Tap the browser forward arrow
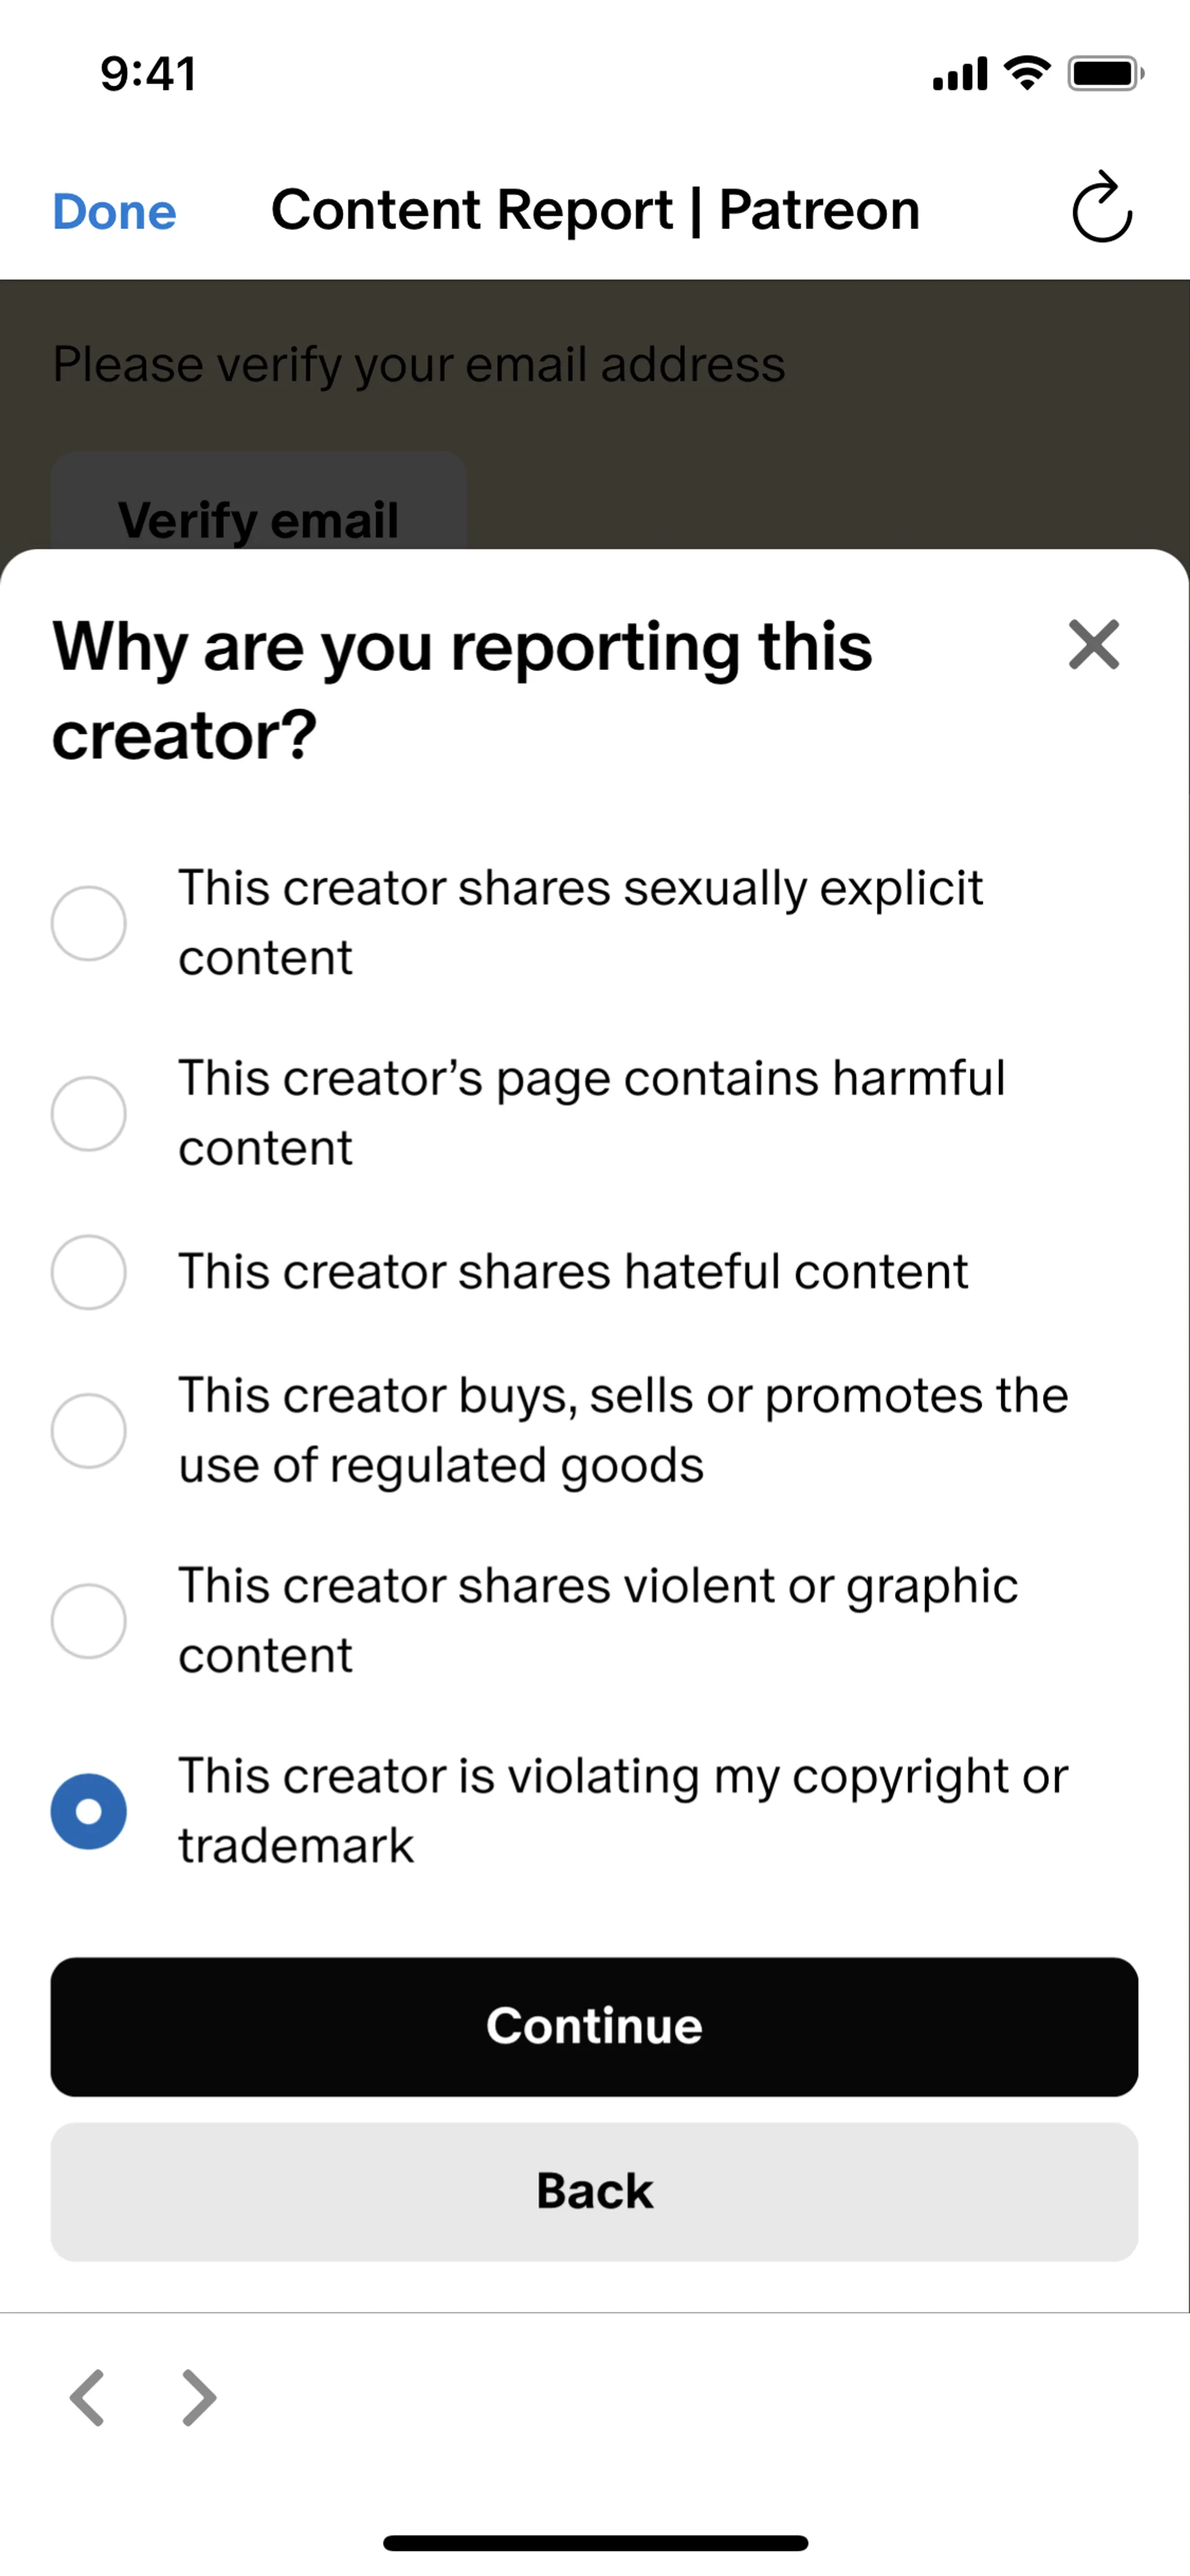 point(199,2397)
